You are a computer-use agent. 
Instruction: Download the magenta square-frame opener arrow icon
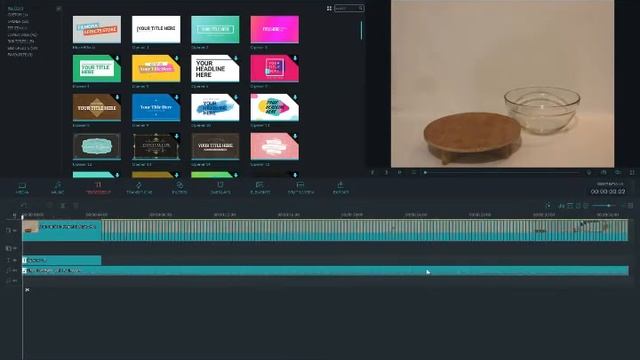(x=295, y=58)
